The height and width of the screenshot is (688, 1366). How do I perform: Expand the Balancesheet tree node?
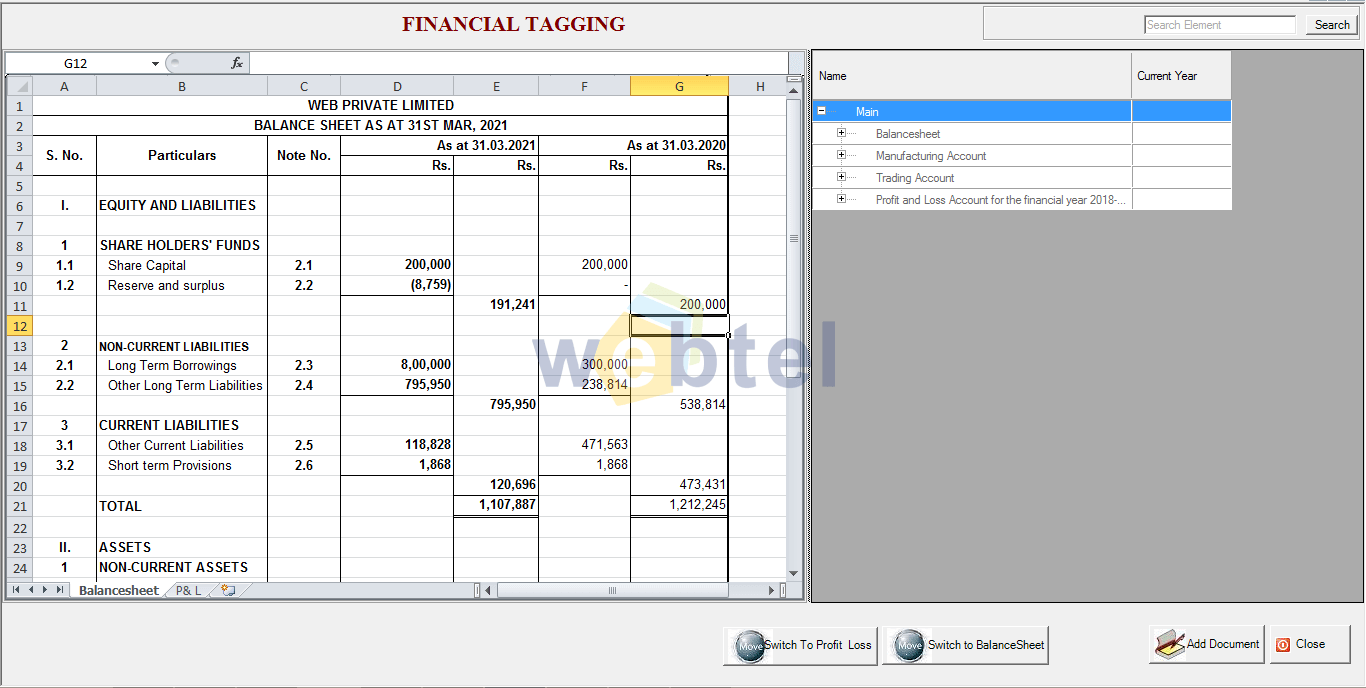coord(841,133)
